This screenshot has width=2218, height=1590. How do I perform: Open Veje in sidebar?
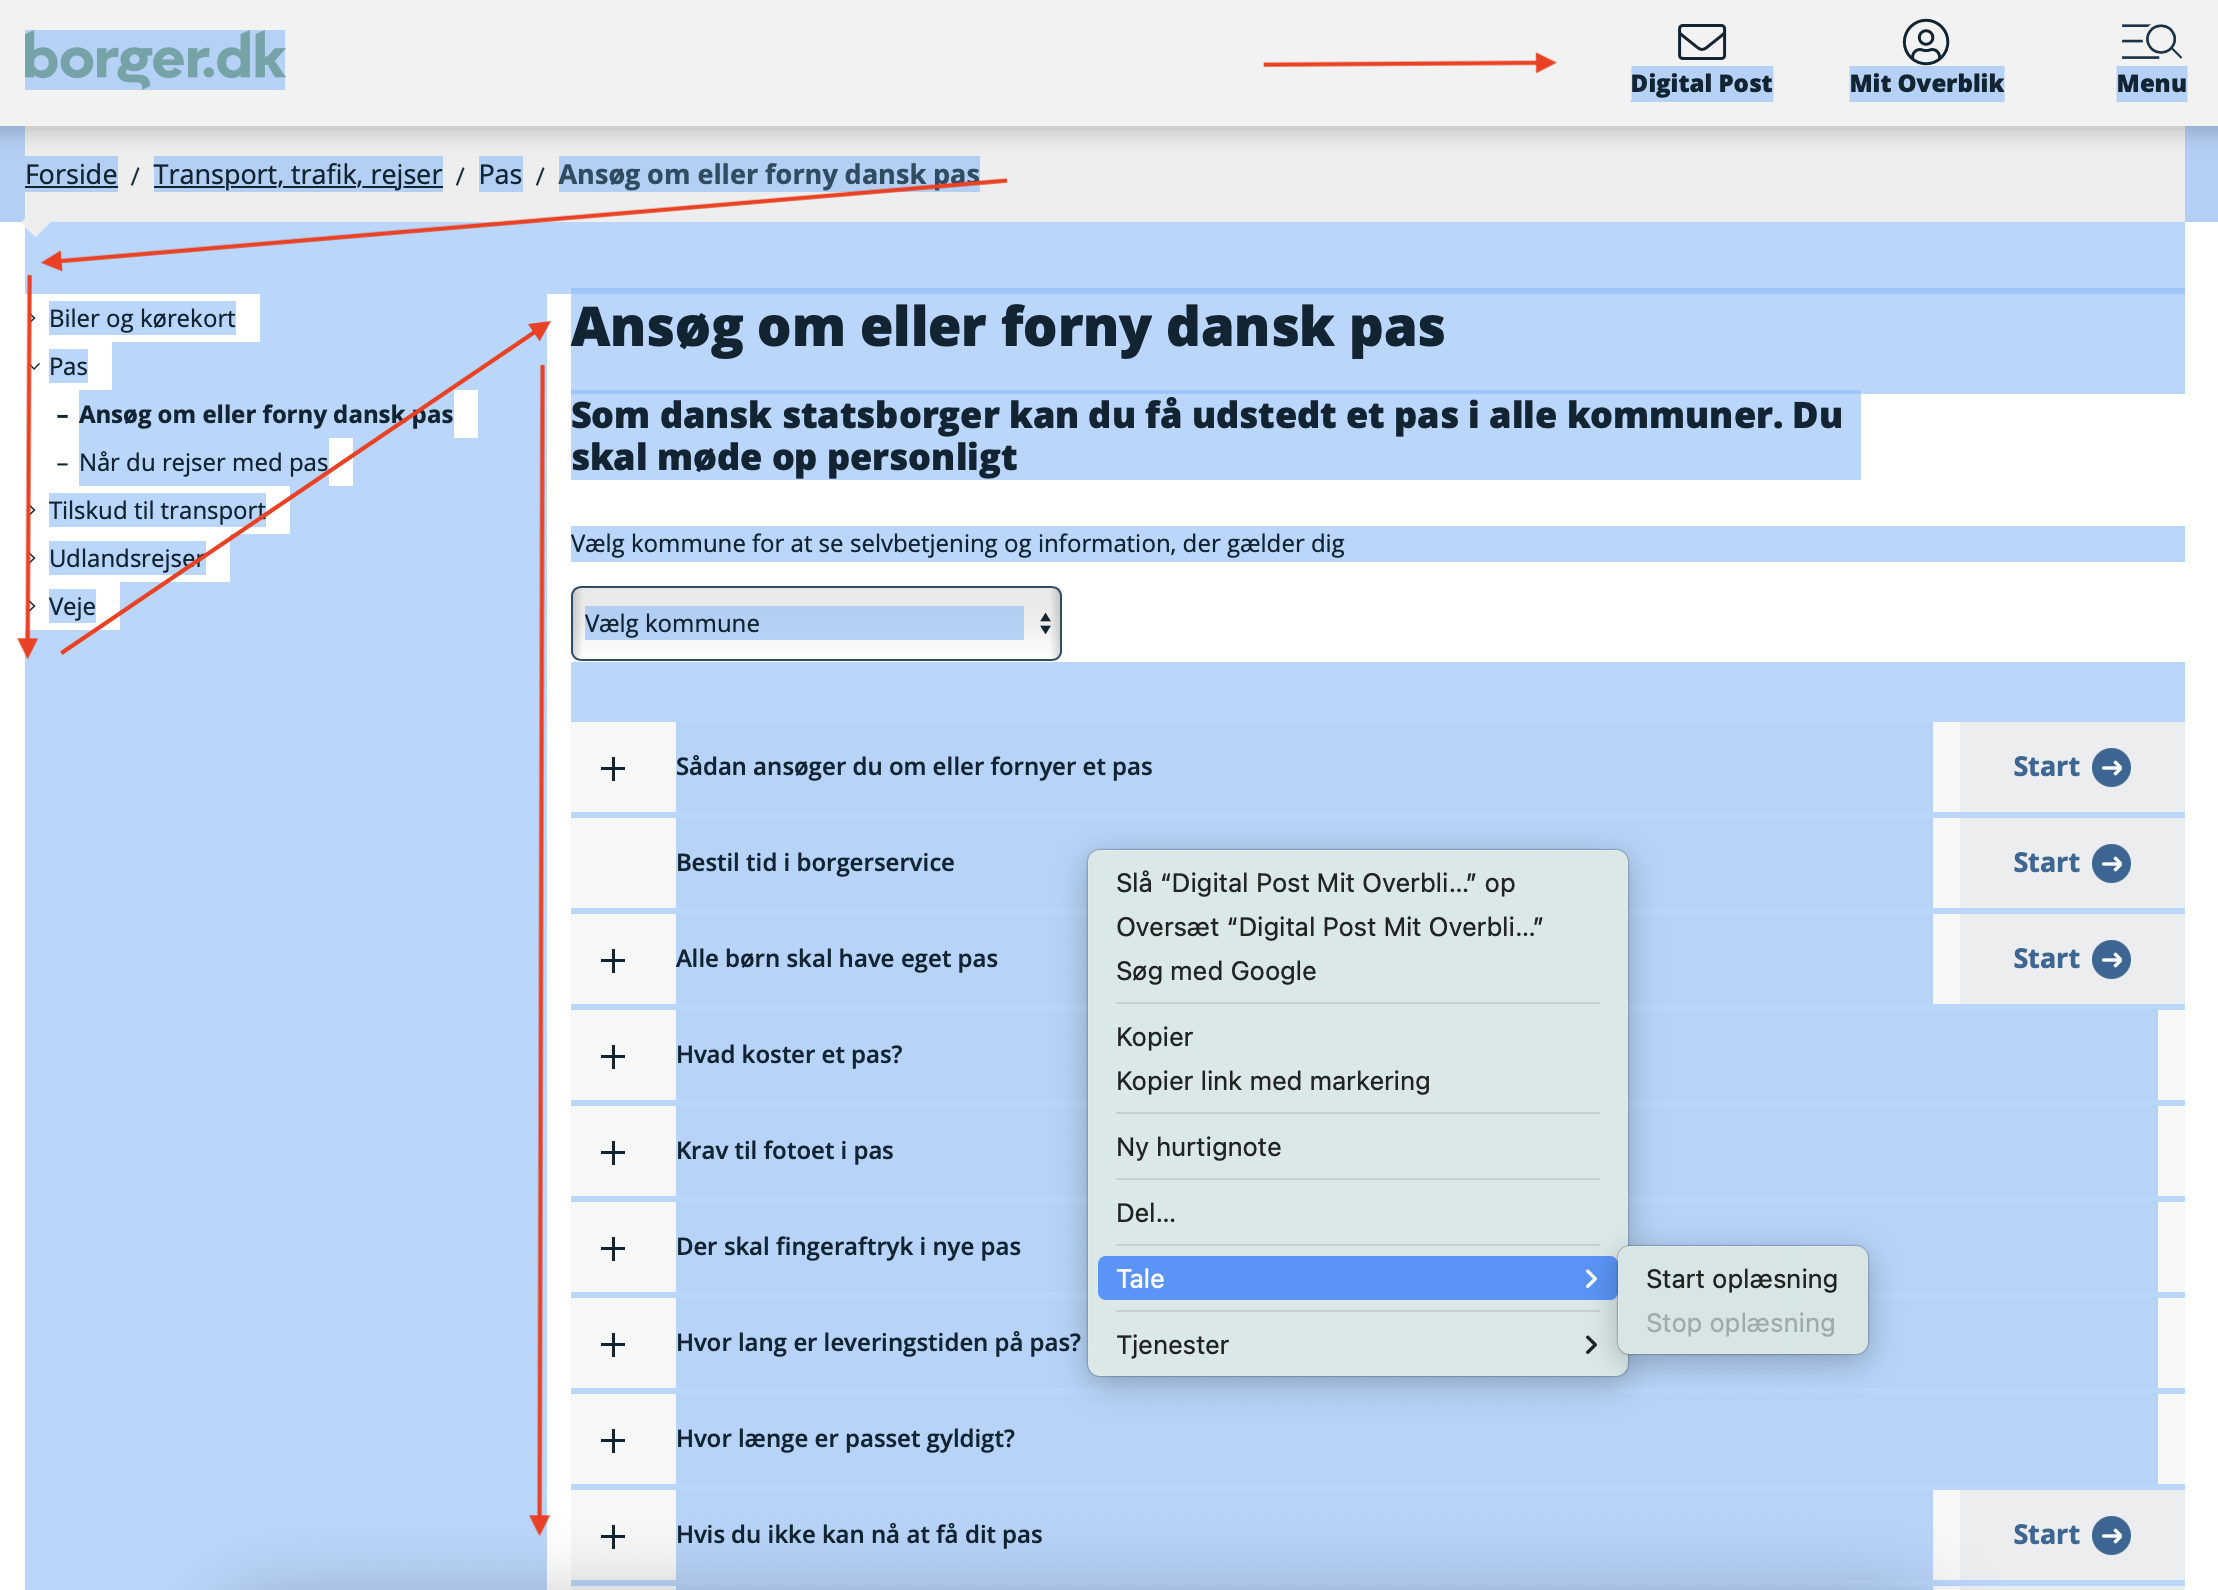(x=72, y=606)
